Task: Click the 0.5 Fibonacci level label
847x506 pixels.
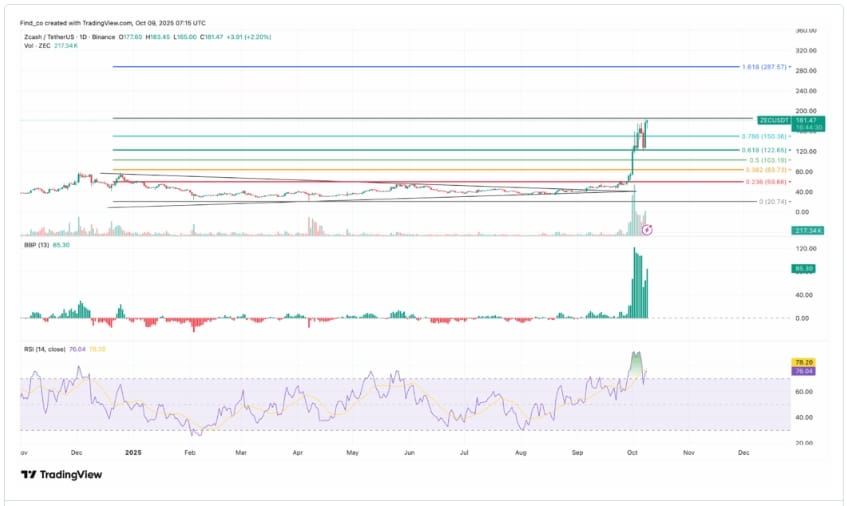Action: (768, 160)
